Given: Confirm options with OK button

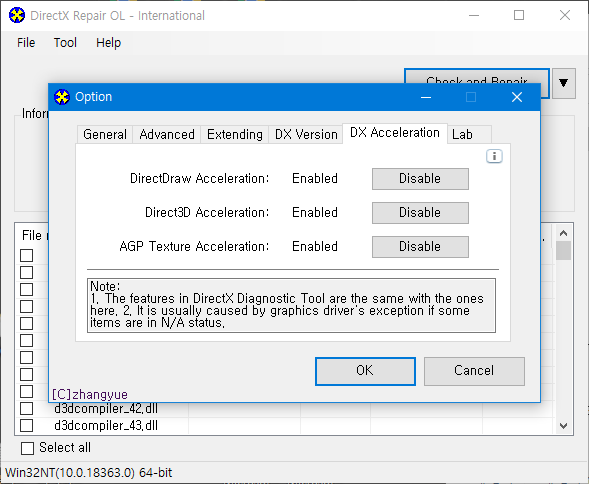Looking at the screenshot, I should click(x=365, y=371).
